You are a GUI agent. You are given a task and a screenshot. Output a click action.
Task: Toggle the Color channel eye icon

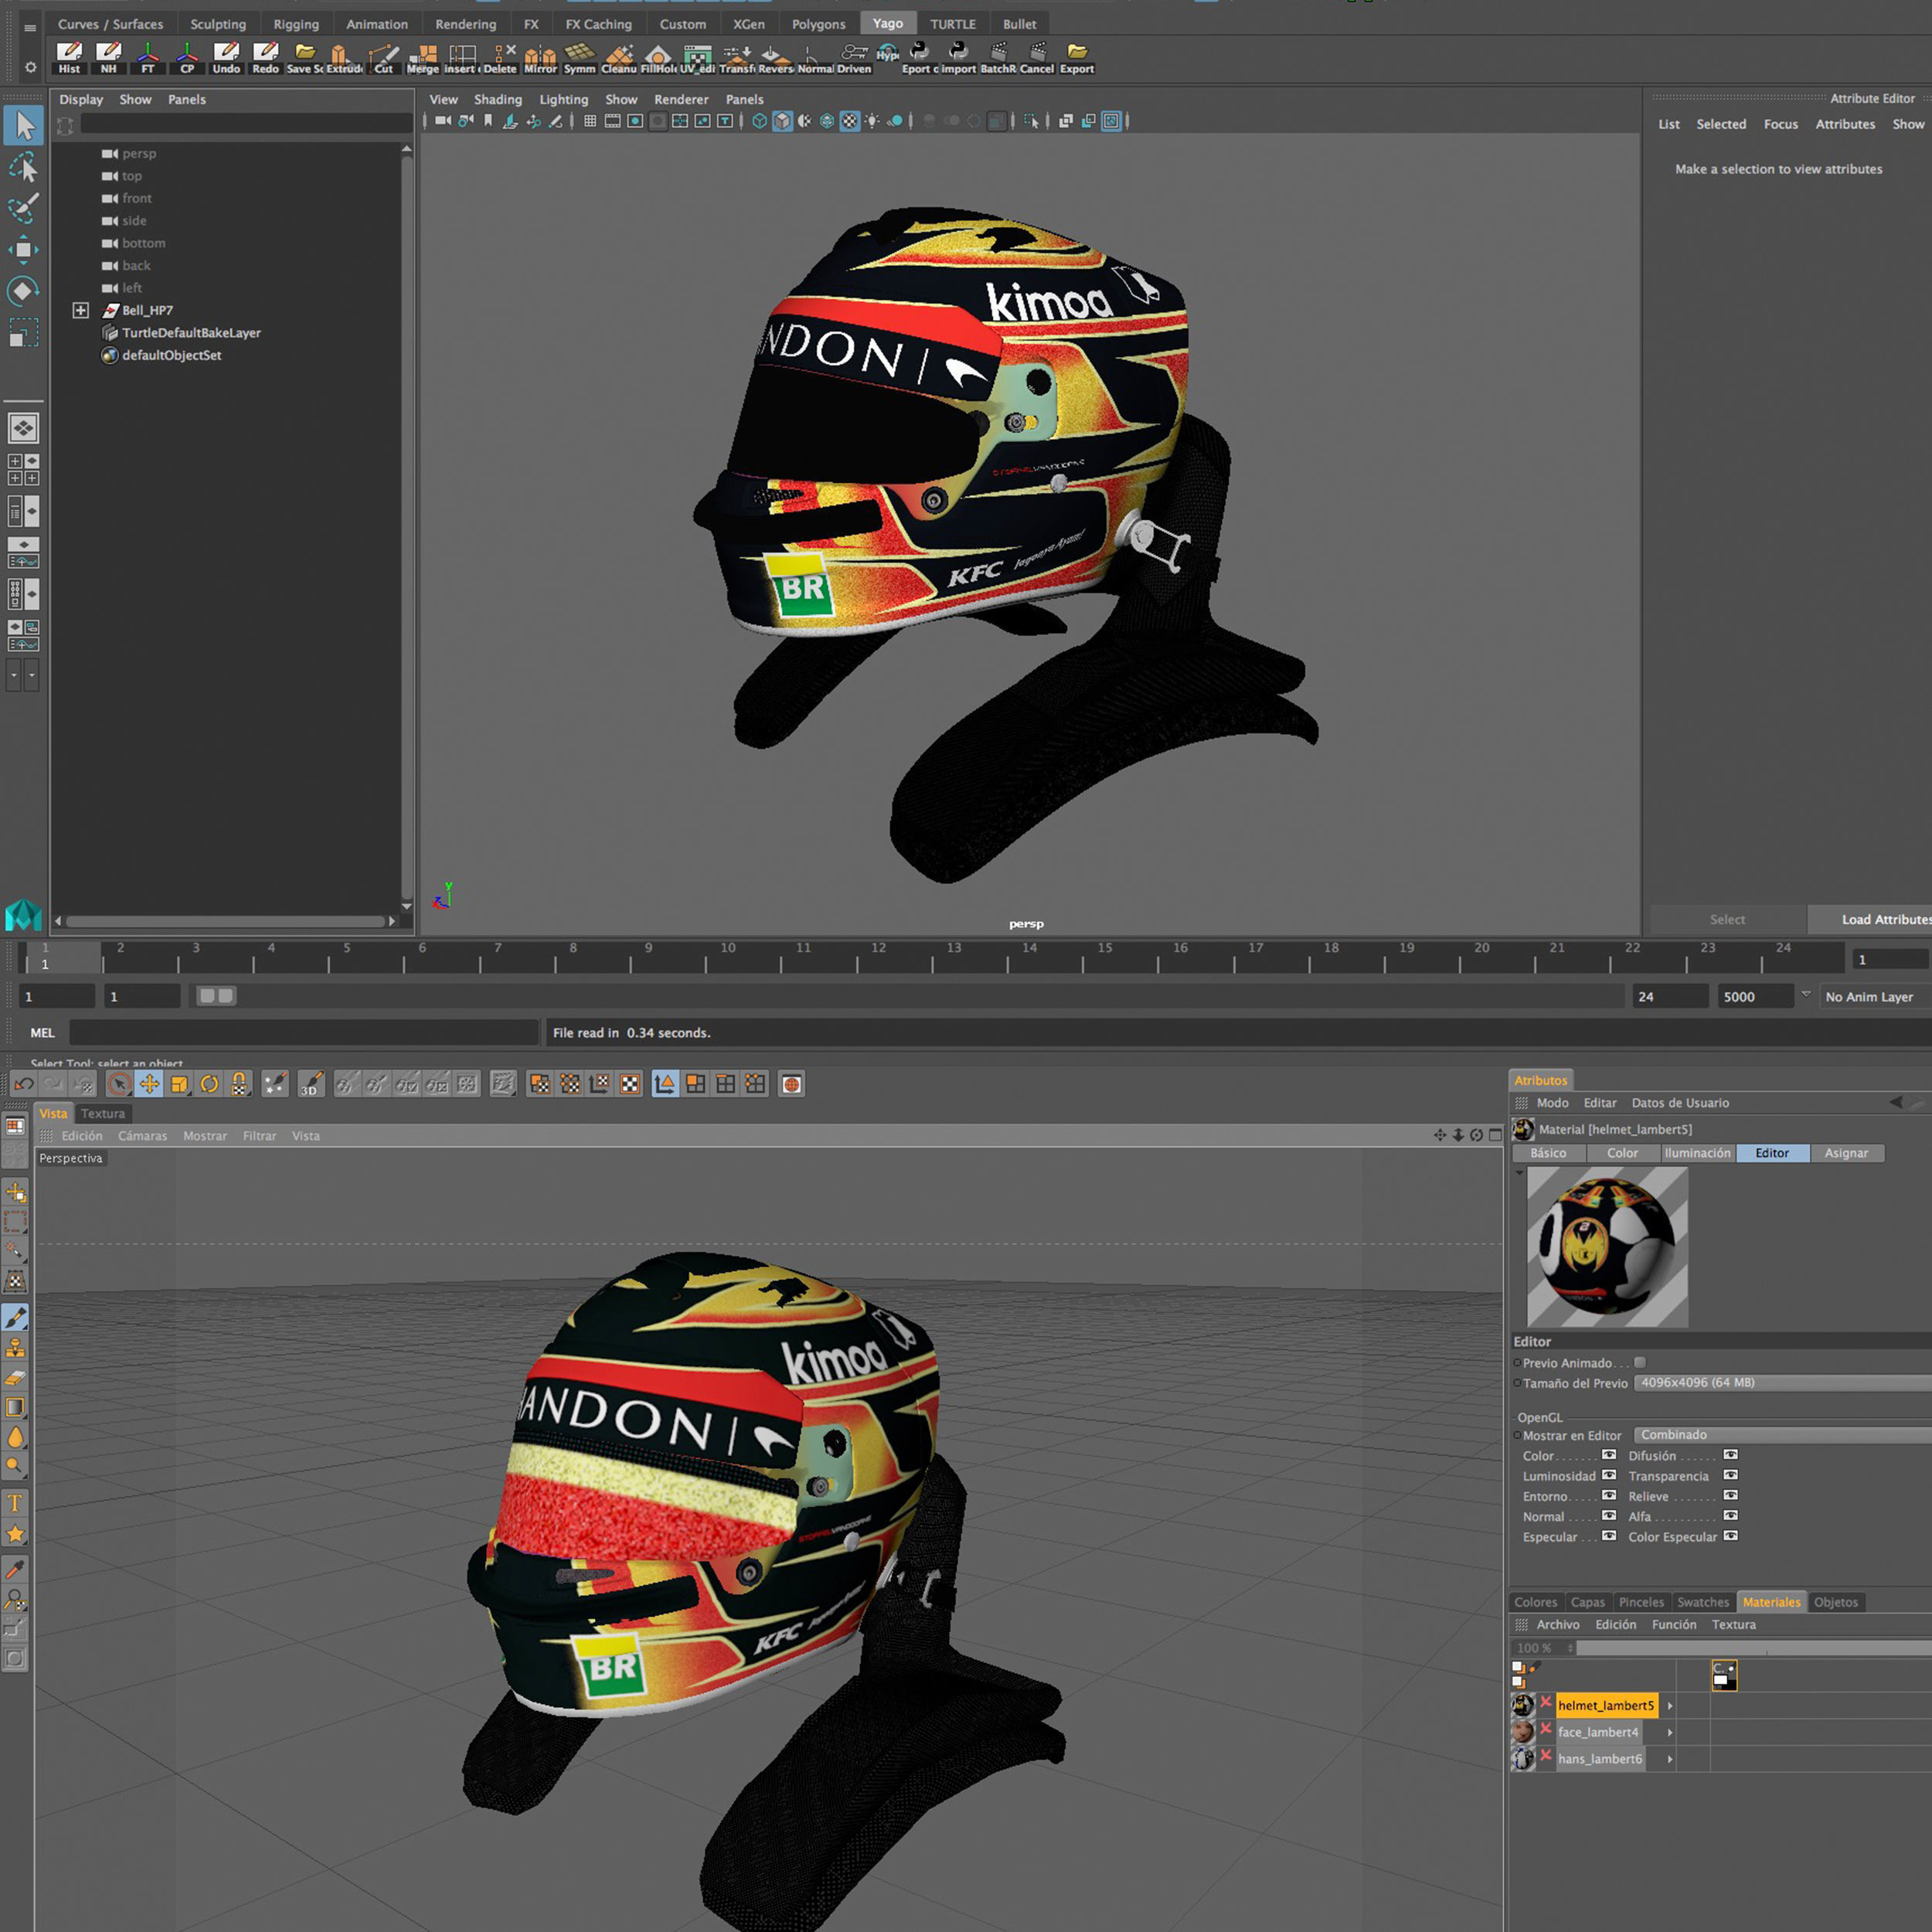tap(1609, 1455)
